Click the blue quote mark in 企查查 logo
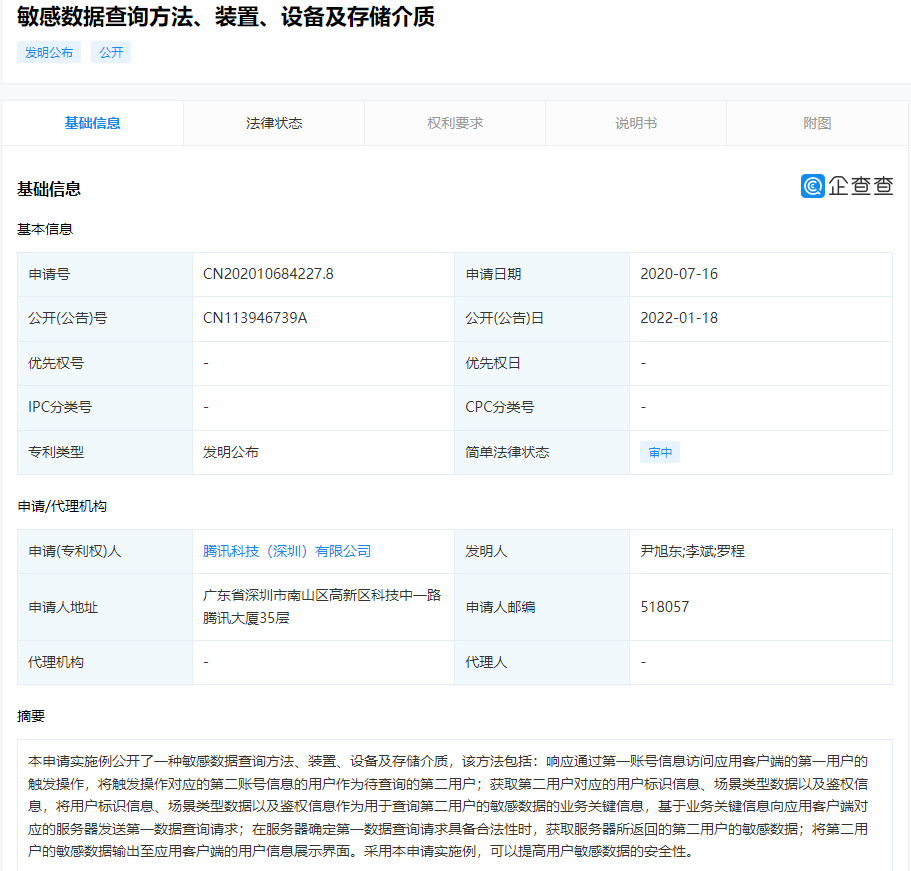This screenshot has height=871, width=911. coord(811,185)
